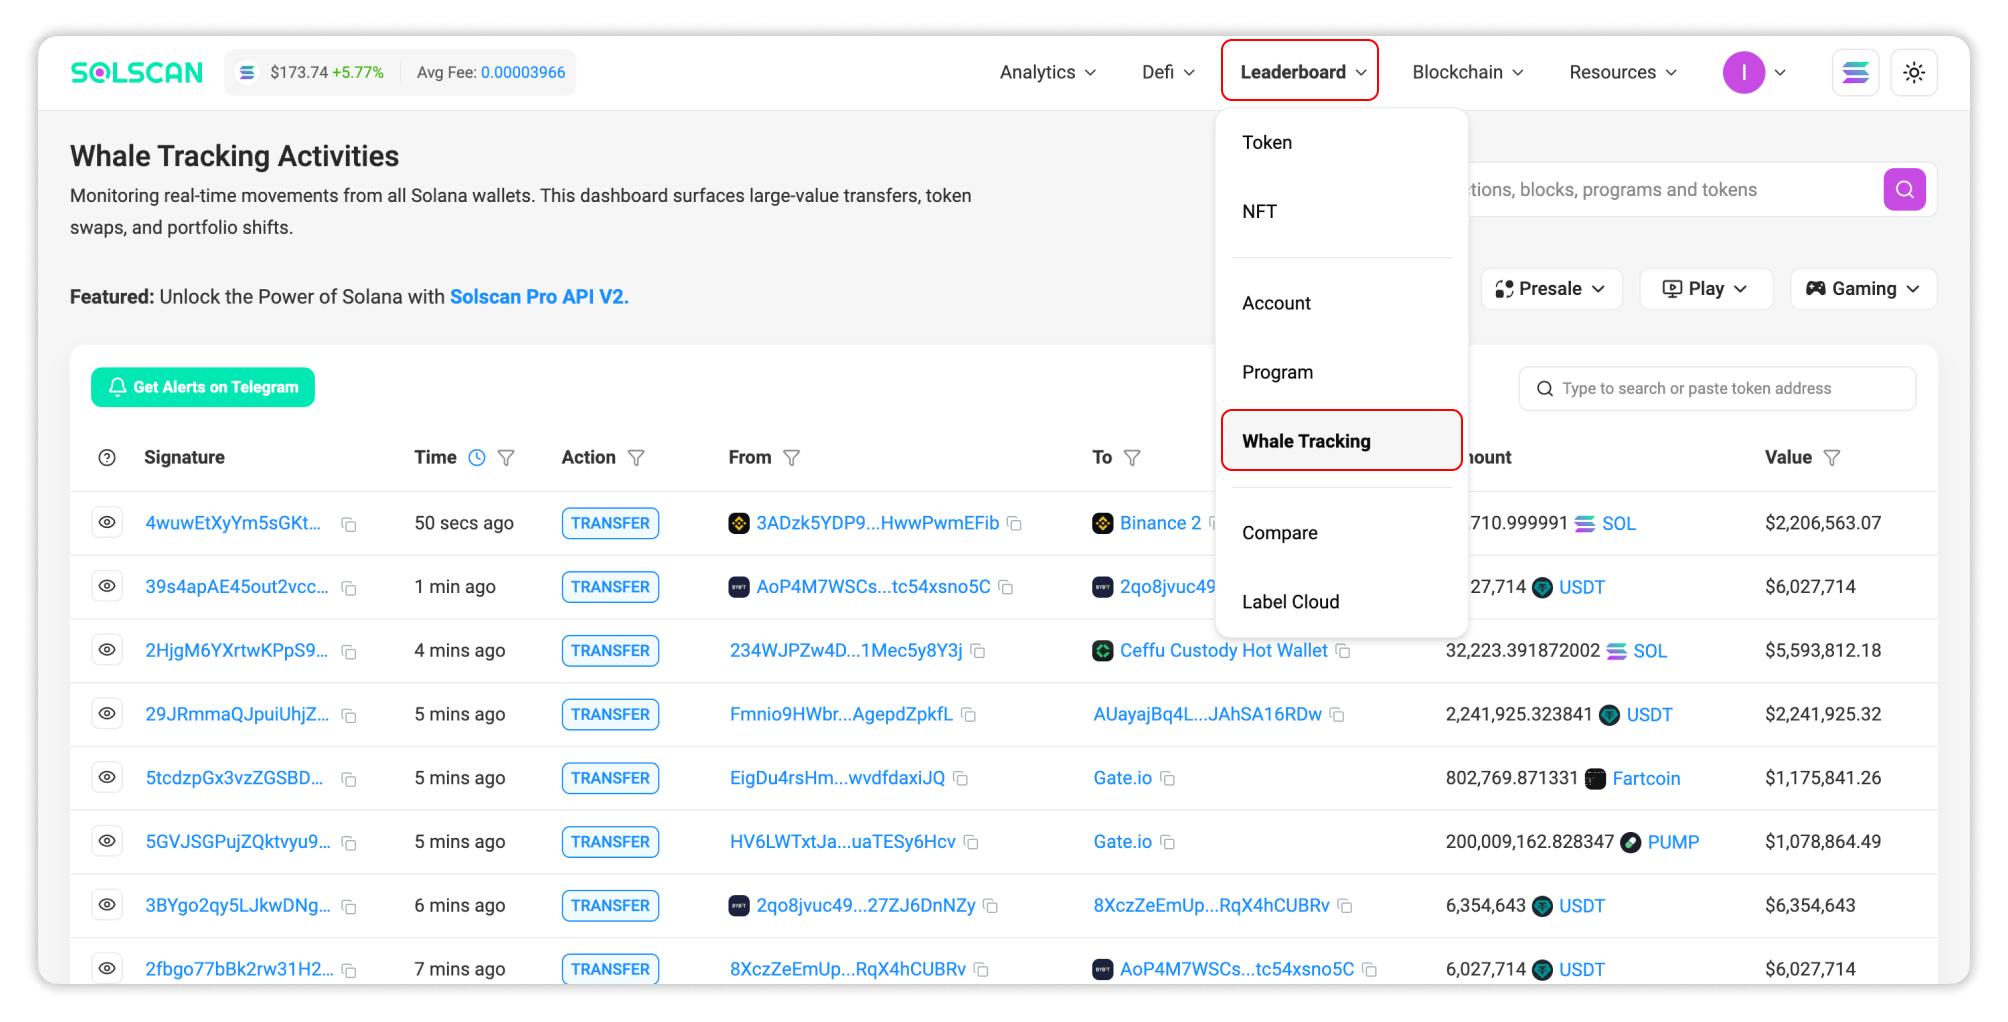This screenshot has height=1022, width=2008.
Task: Click eye icon for 4wuwEtXyYm5sGKt transaction
Action: pos(107,523)
